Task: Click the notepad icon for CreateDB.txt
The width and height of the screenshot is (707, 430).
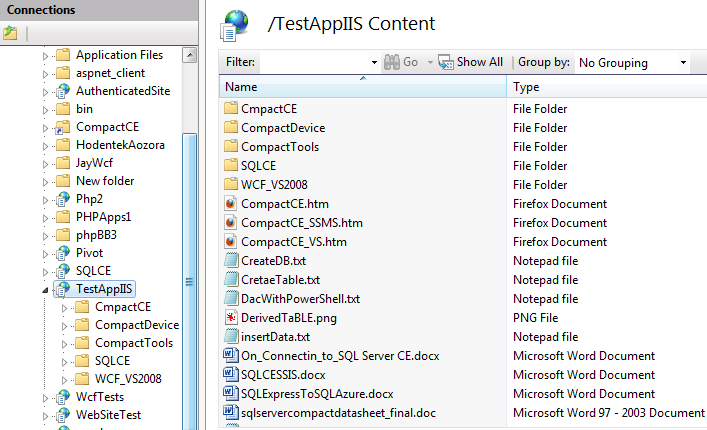Action: [231, 260]
